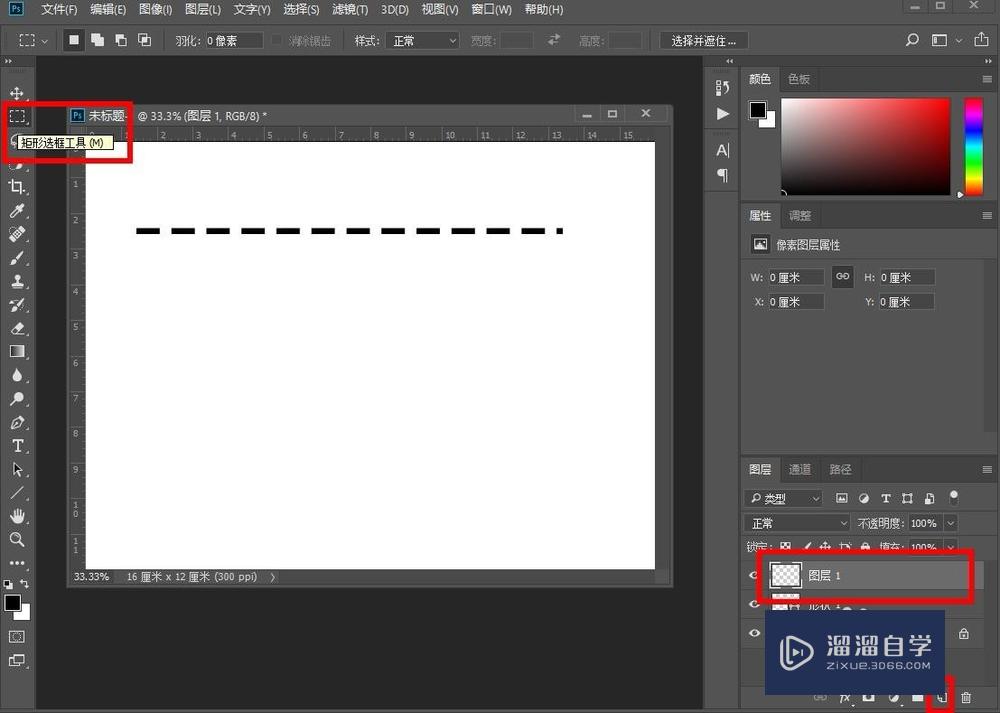Select the Dodge tool
Image resolution: width=1000 pixels, height=713 pixels.
point(17,399)
